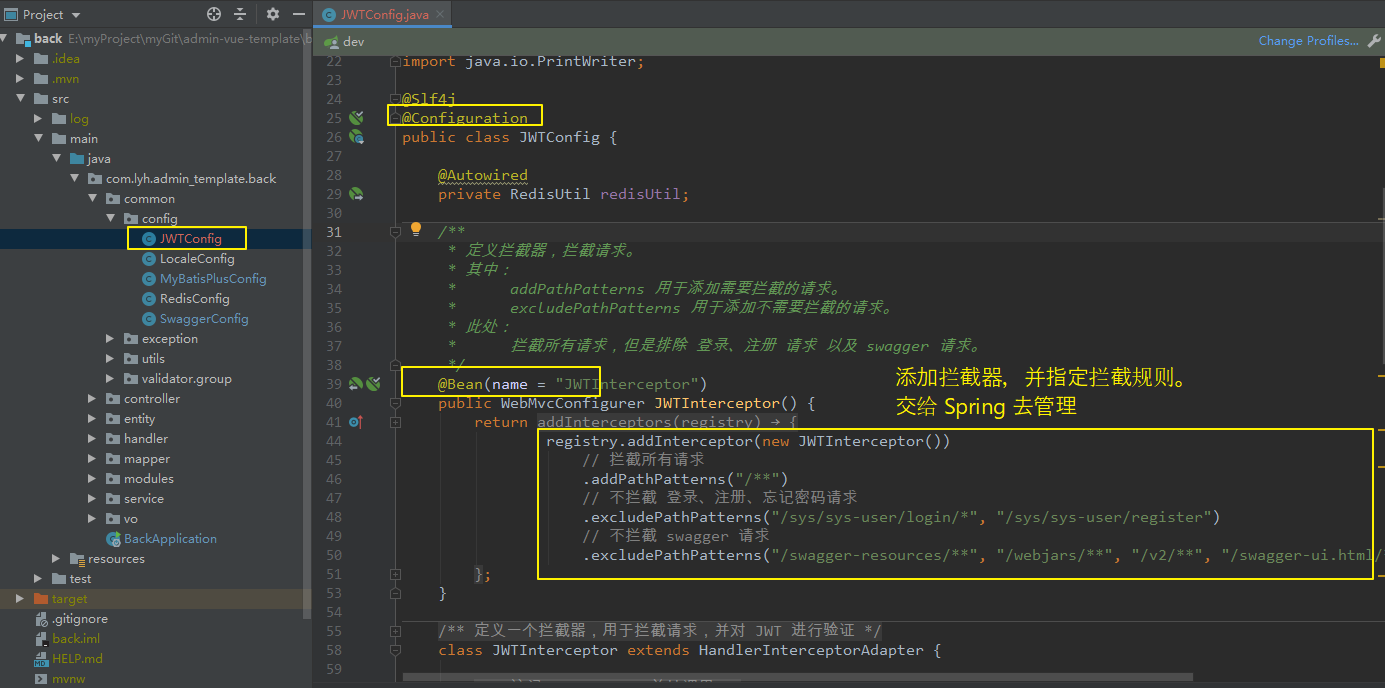Click the RedisUtil type on line 29

point(550,194)
